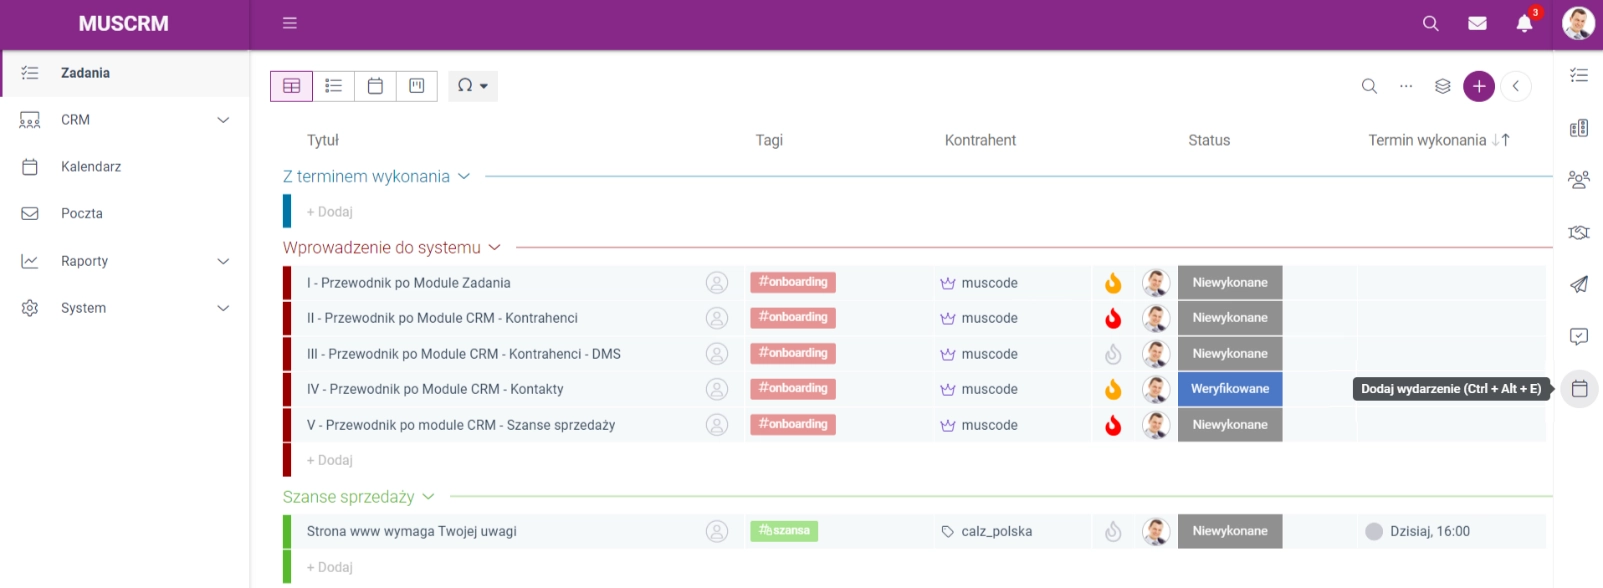Switch to list view
Image resolution: width=1603 pixels, height=588 pixels.
click(334, 86)
